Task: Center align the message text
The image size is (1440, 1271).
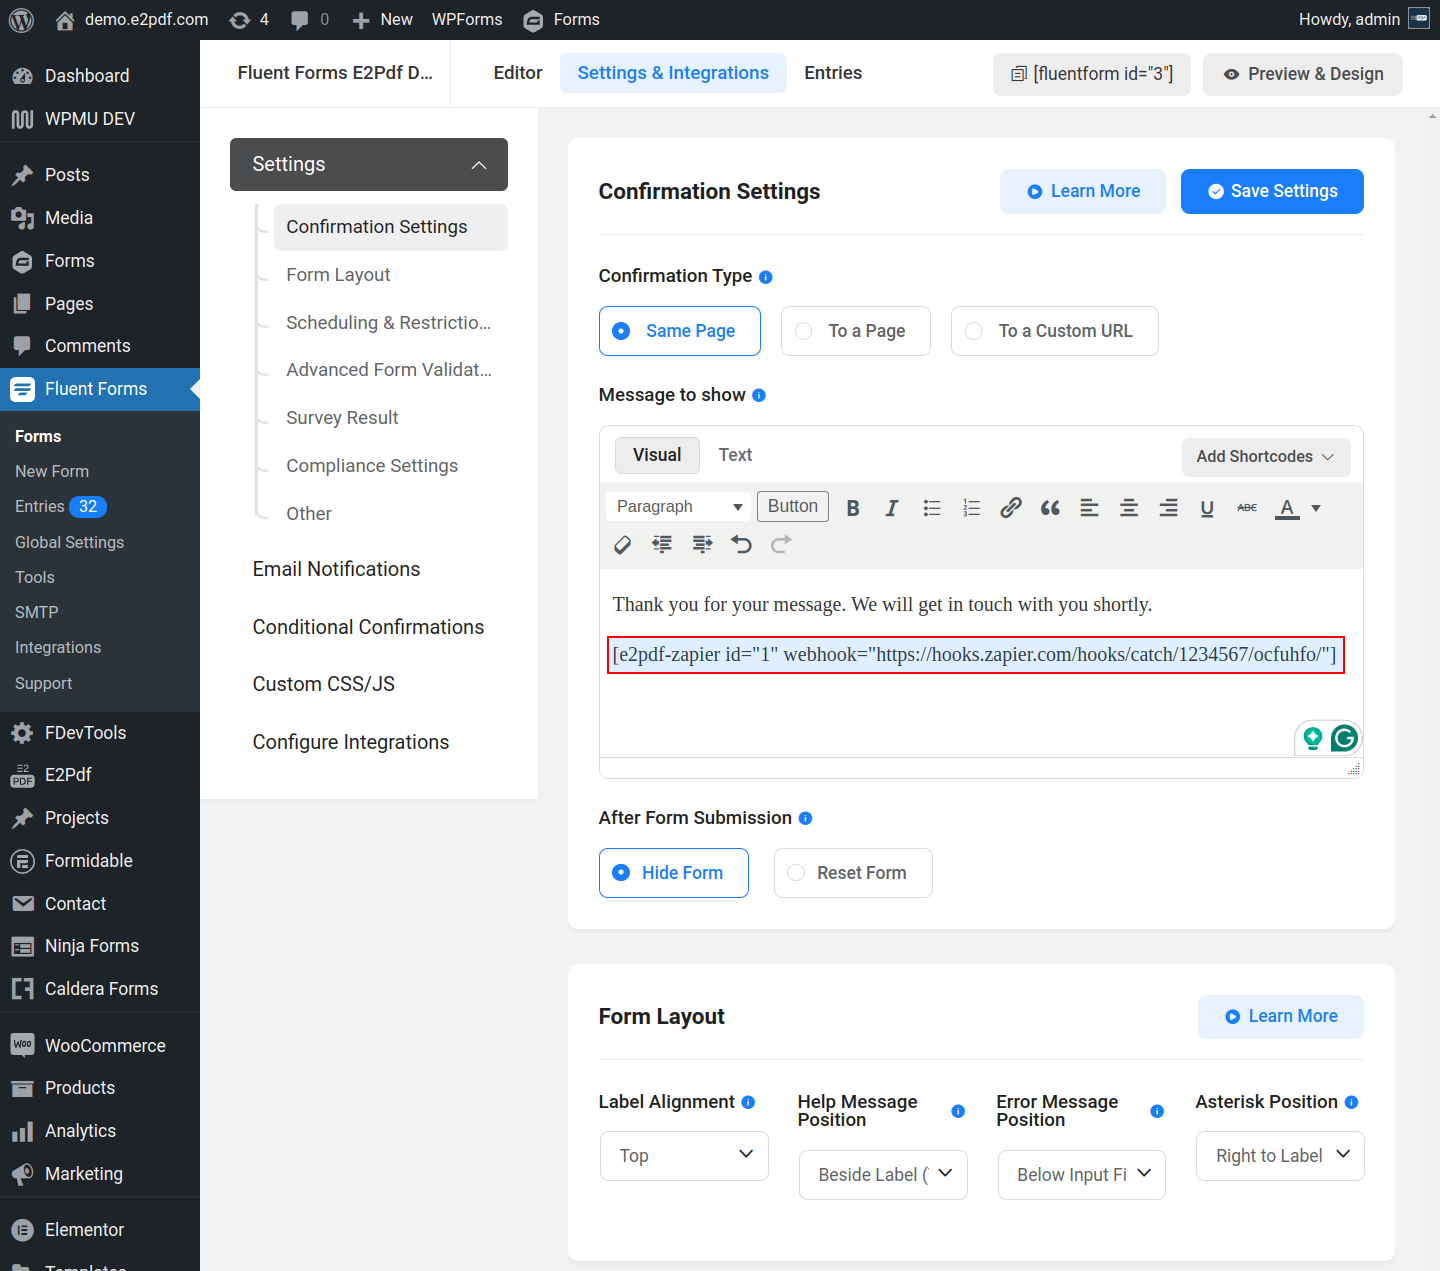Action: point(1129,508)
